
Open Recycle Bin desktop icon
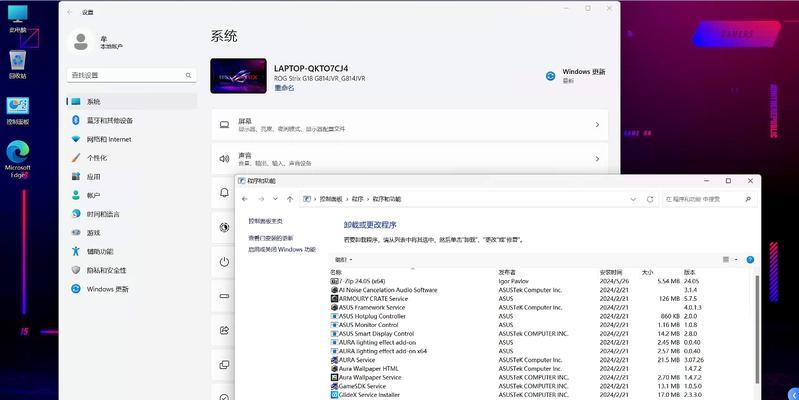pyautogui.click(x=17, y=65)
